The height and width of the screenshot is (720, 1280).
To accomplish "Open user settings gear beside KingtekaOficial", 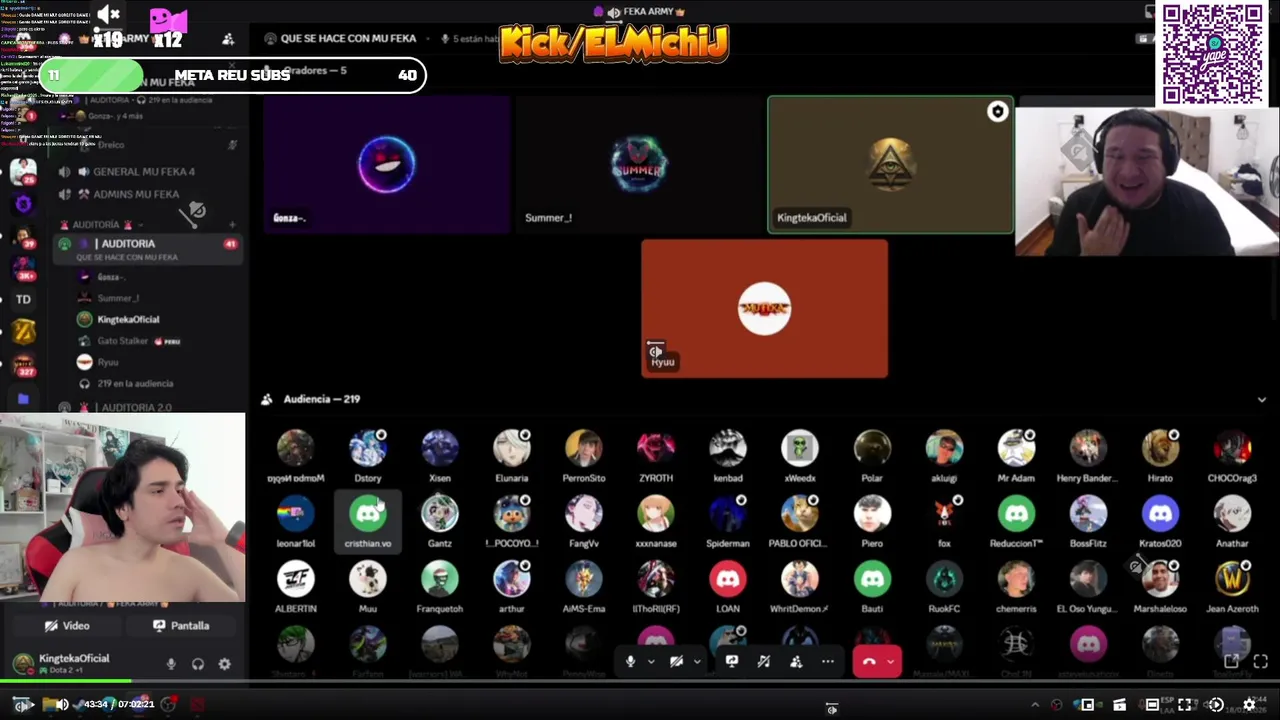I will pyautogui.click(x=225, y=664).
